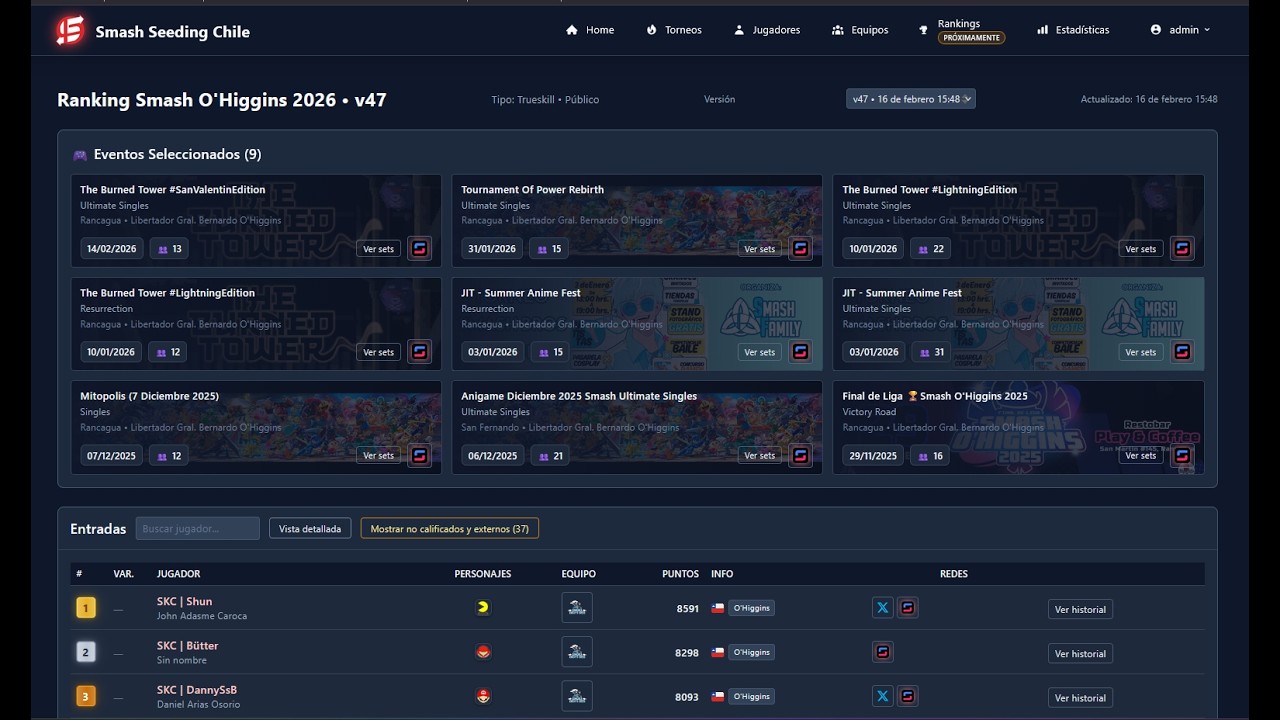Click attendee count 13 on SanValentinEdition card

168,249
